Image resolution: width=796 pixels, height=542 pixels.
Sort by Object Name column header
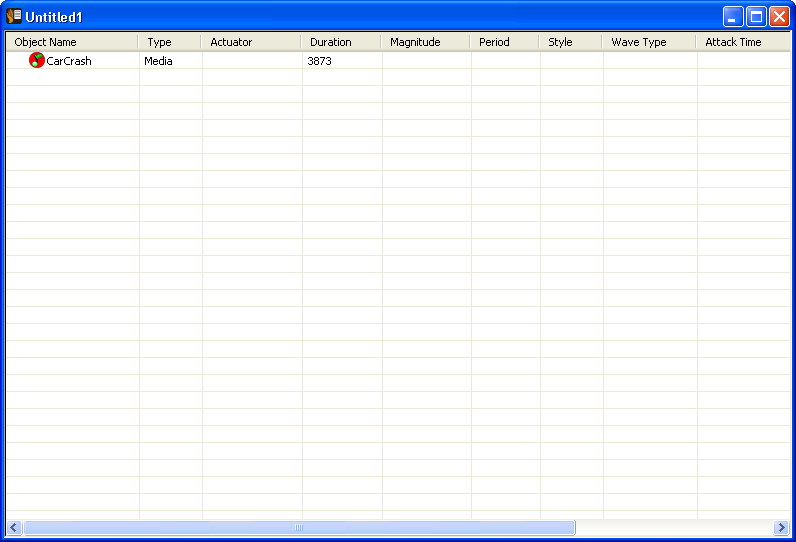[72, 42]
